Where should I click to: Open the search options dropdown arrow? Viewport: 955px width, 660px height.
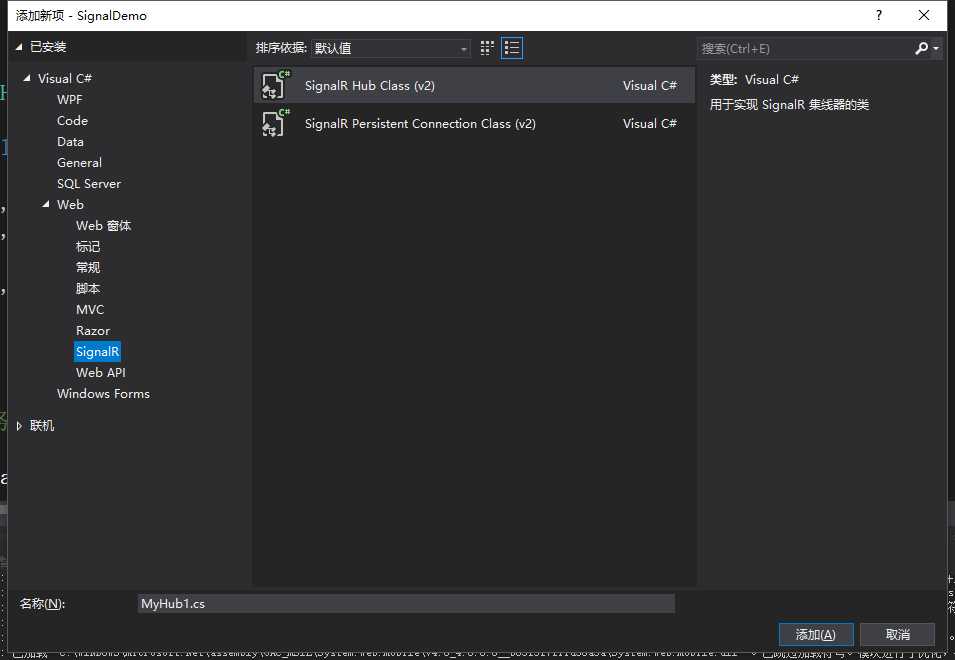[x=936, y=48]
